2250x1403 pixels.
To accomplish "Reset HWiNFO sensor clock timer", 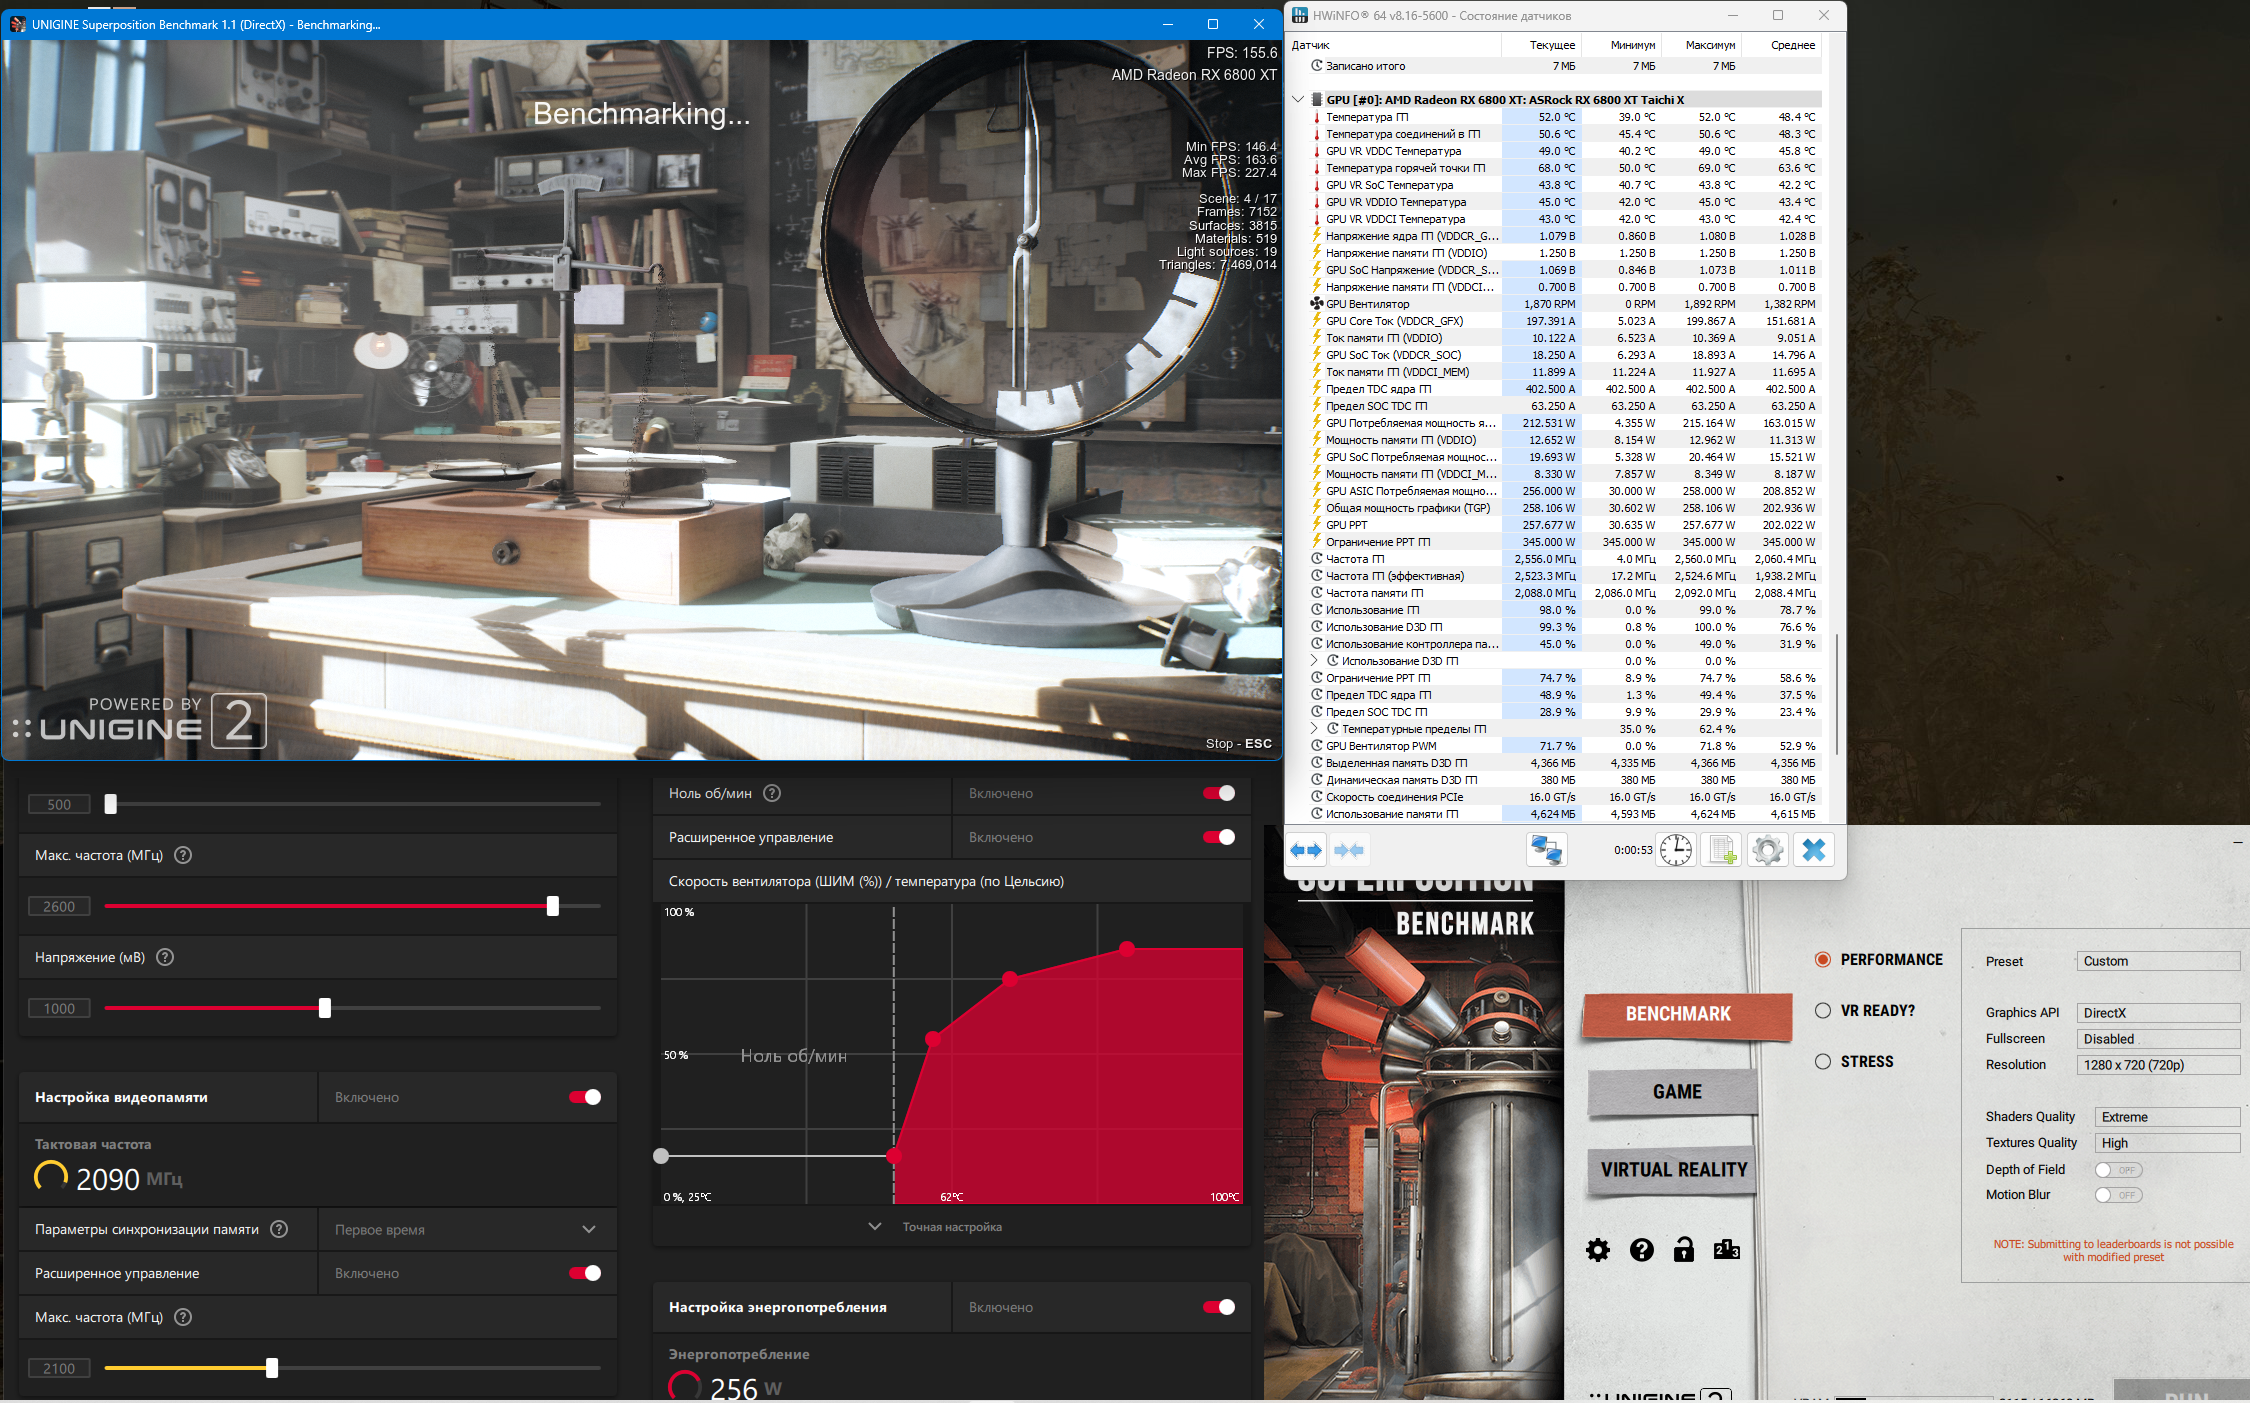I will pyautogui.click(x=1676, y=850).
